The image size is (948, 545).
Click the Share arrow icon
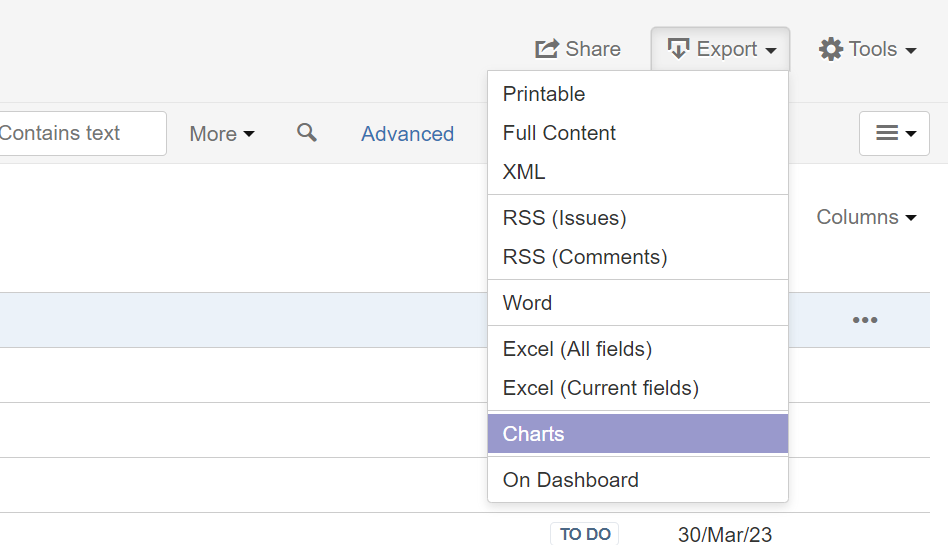coord(546,49)
